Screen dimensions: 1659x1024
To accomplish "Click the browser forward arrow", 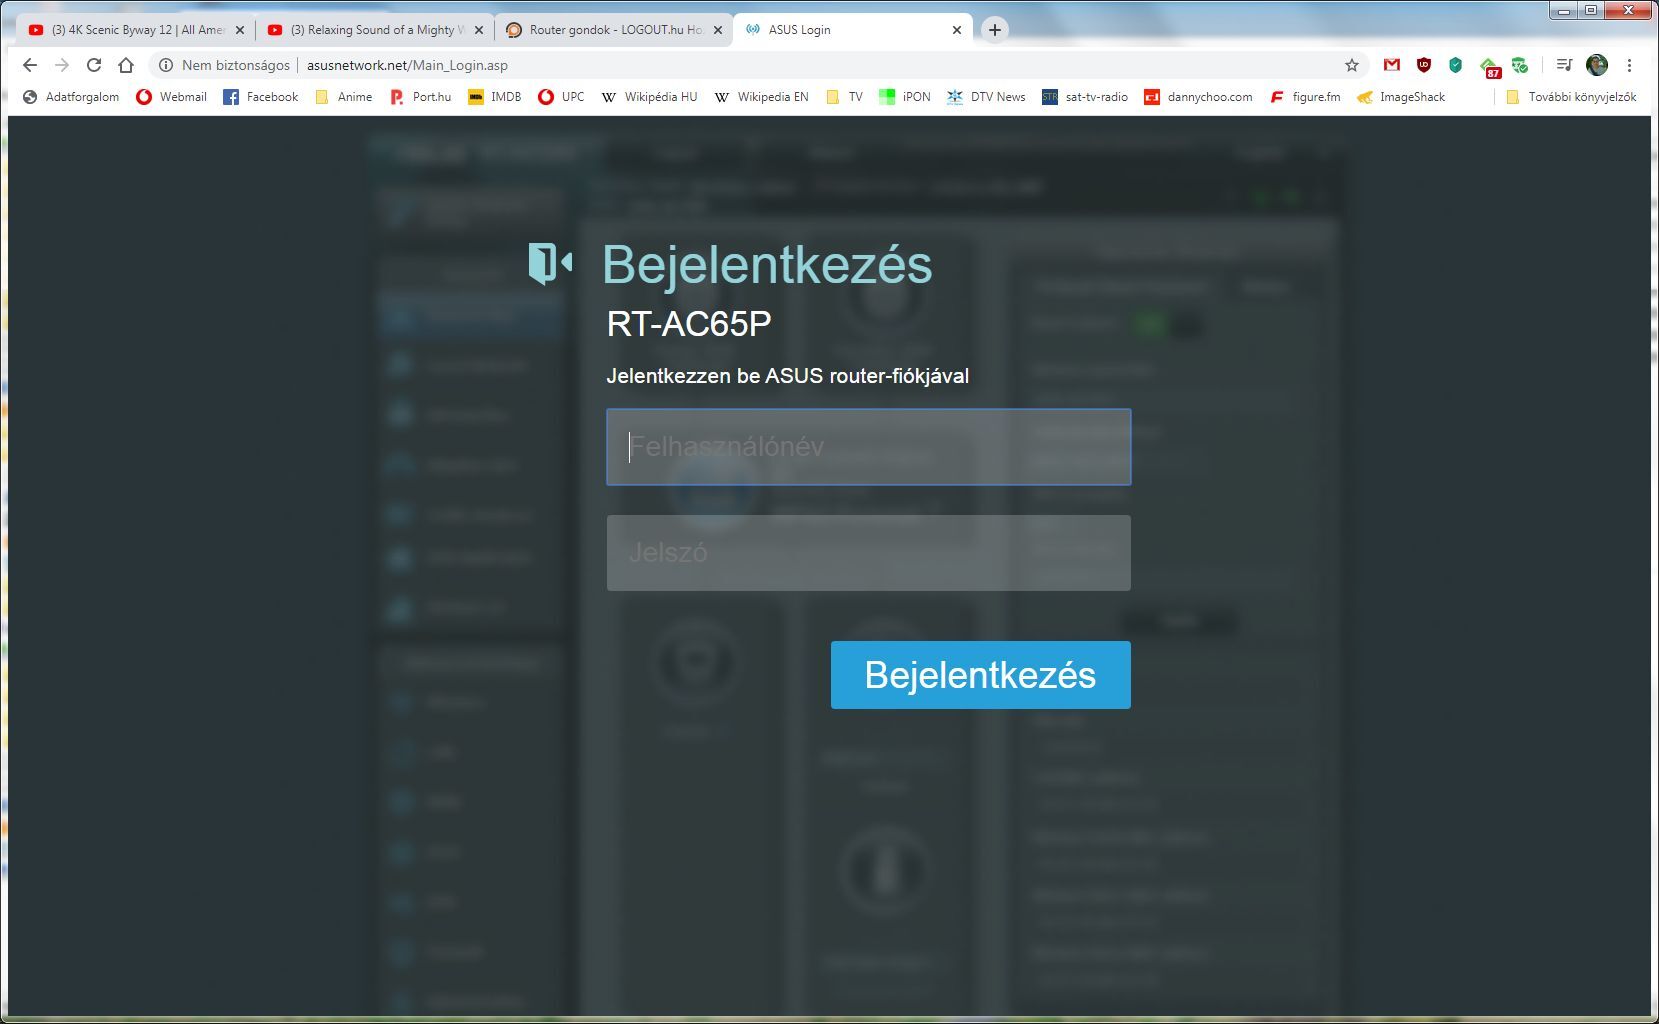I will [x=62, y=65].
